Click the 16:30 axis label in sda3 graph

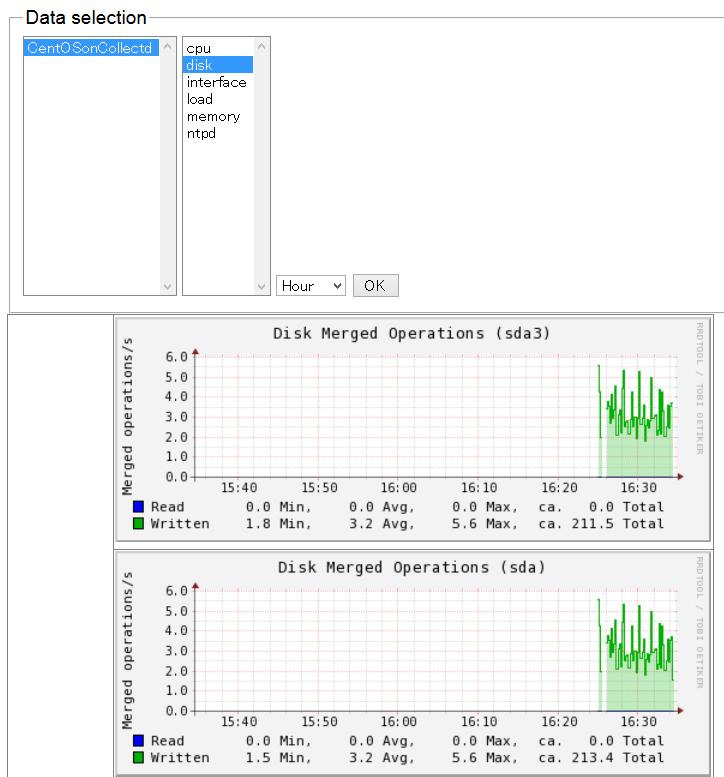639,488
